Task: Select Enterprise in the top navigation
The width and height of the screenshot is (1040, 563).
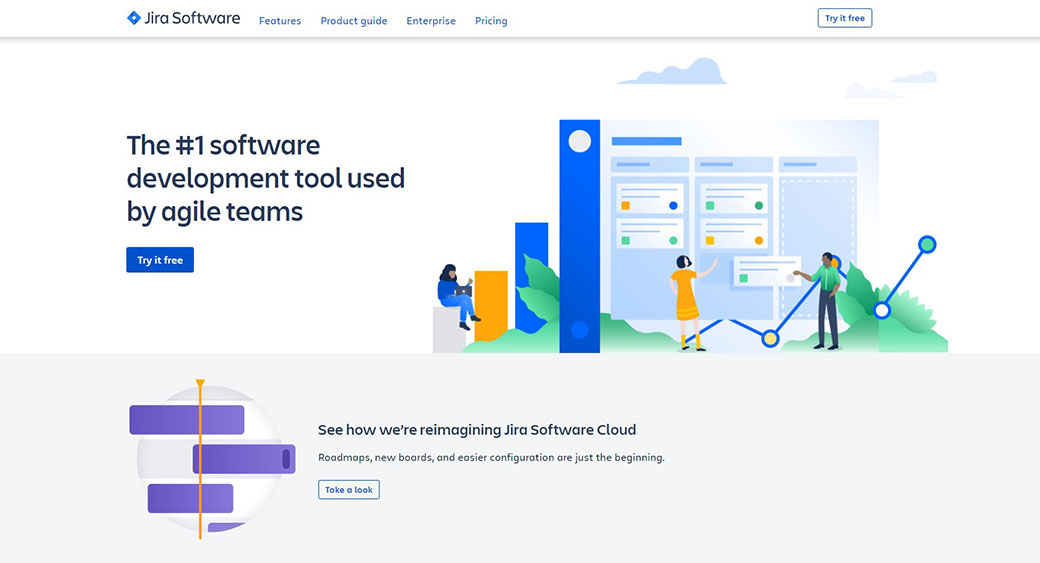Action: (x=431, y=21)
